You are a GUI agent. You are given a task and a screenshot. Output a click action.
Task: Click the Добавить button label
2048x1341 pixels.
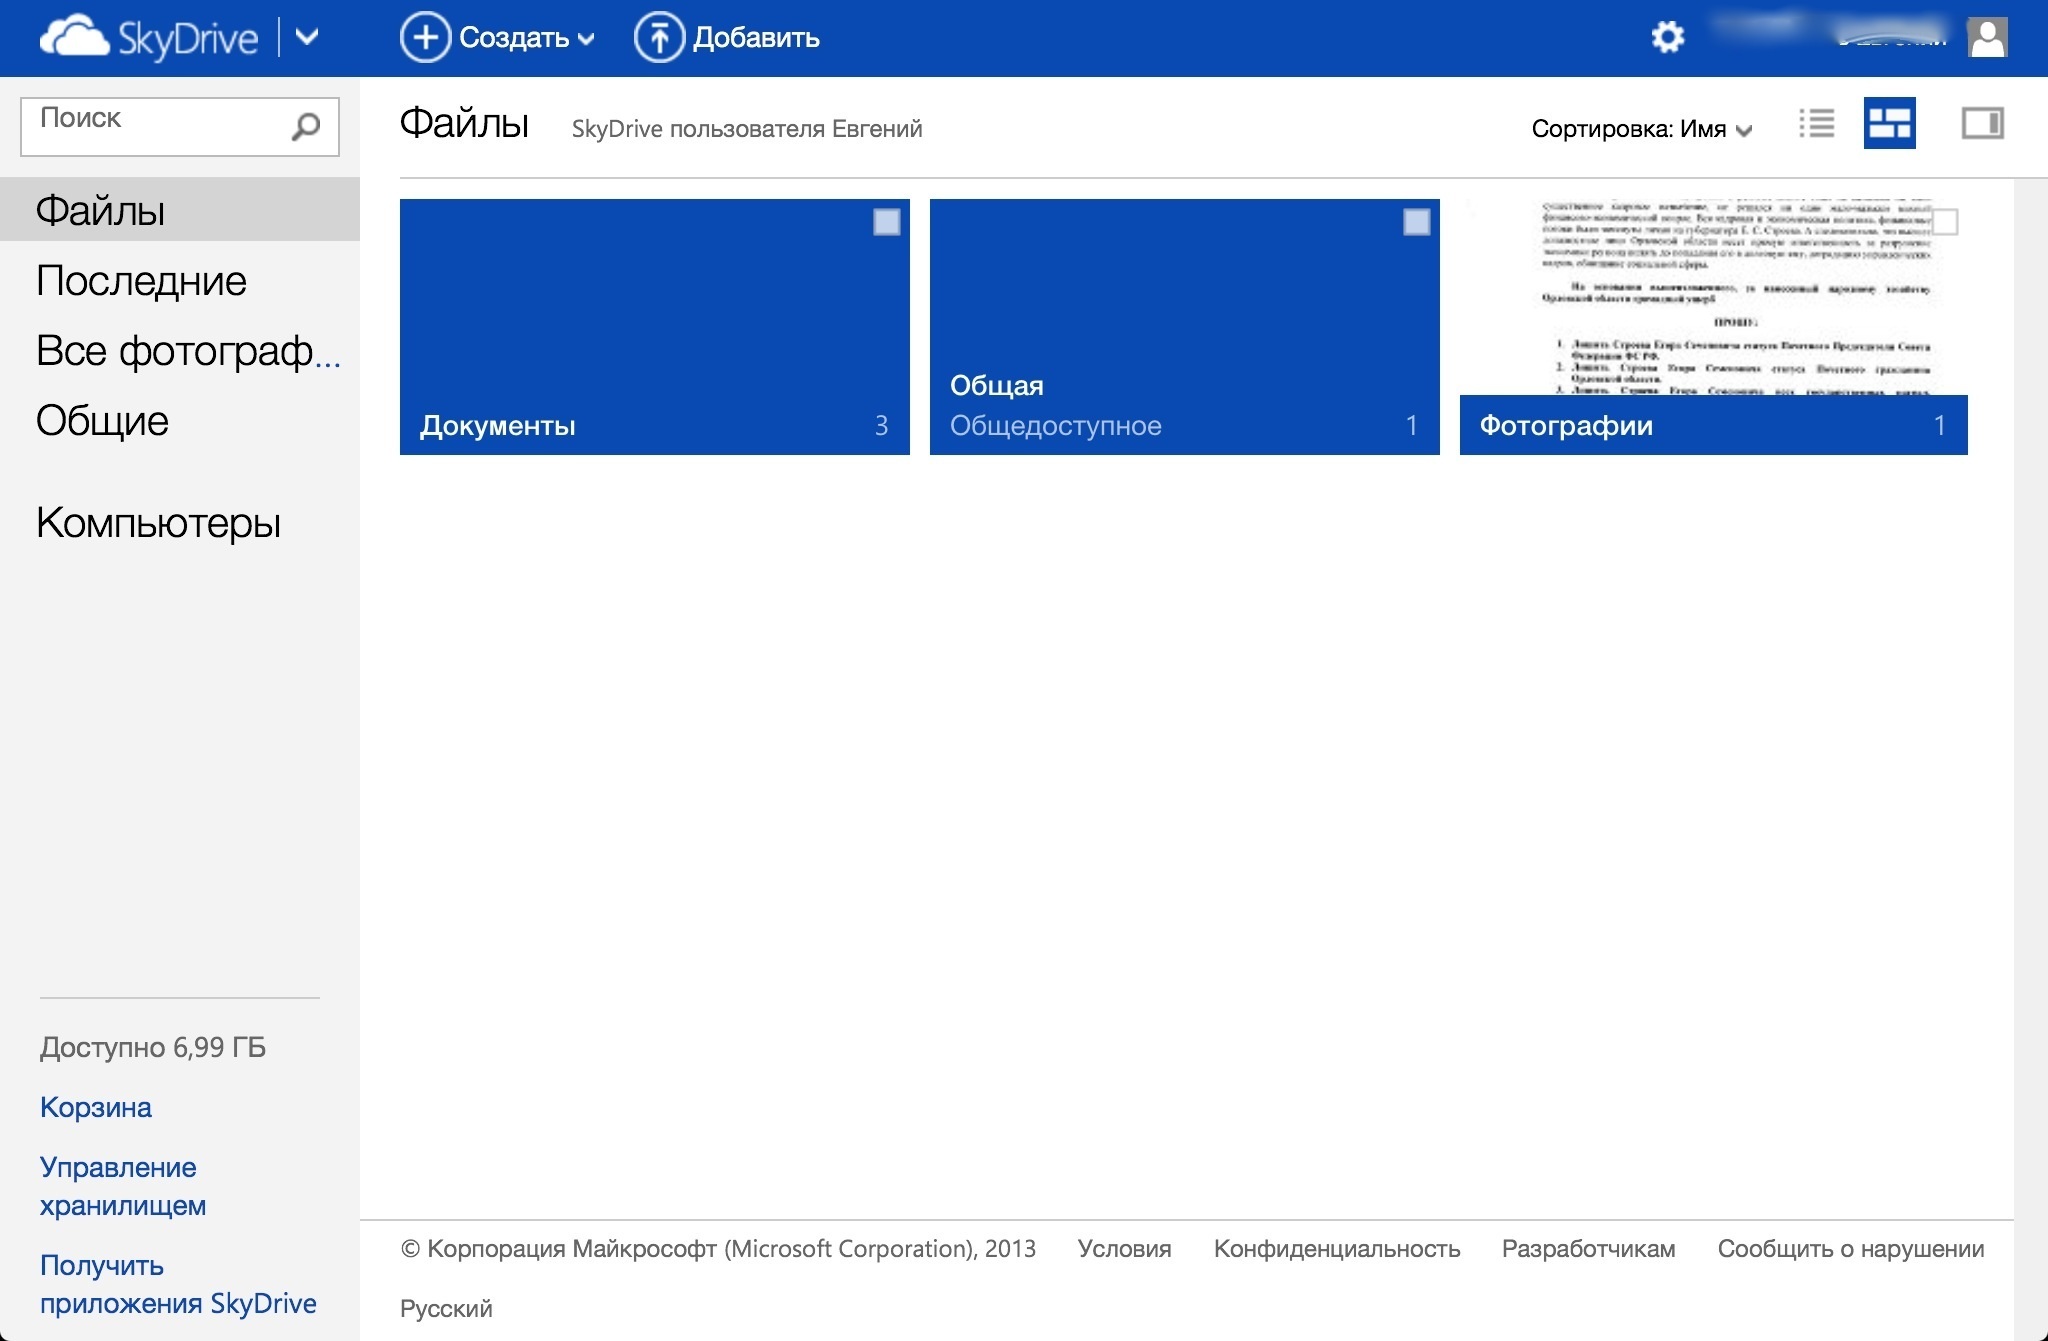[x=756, y=38]
